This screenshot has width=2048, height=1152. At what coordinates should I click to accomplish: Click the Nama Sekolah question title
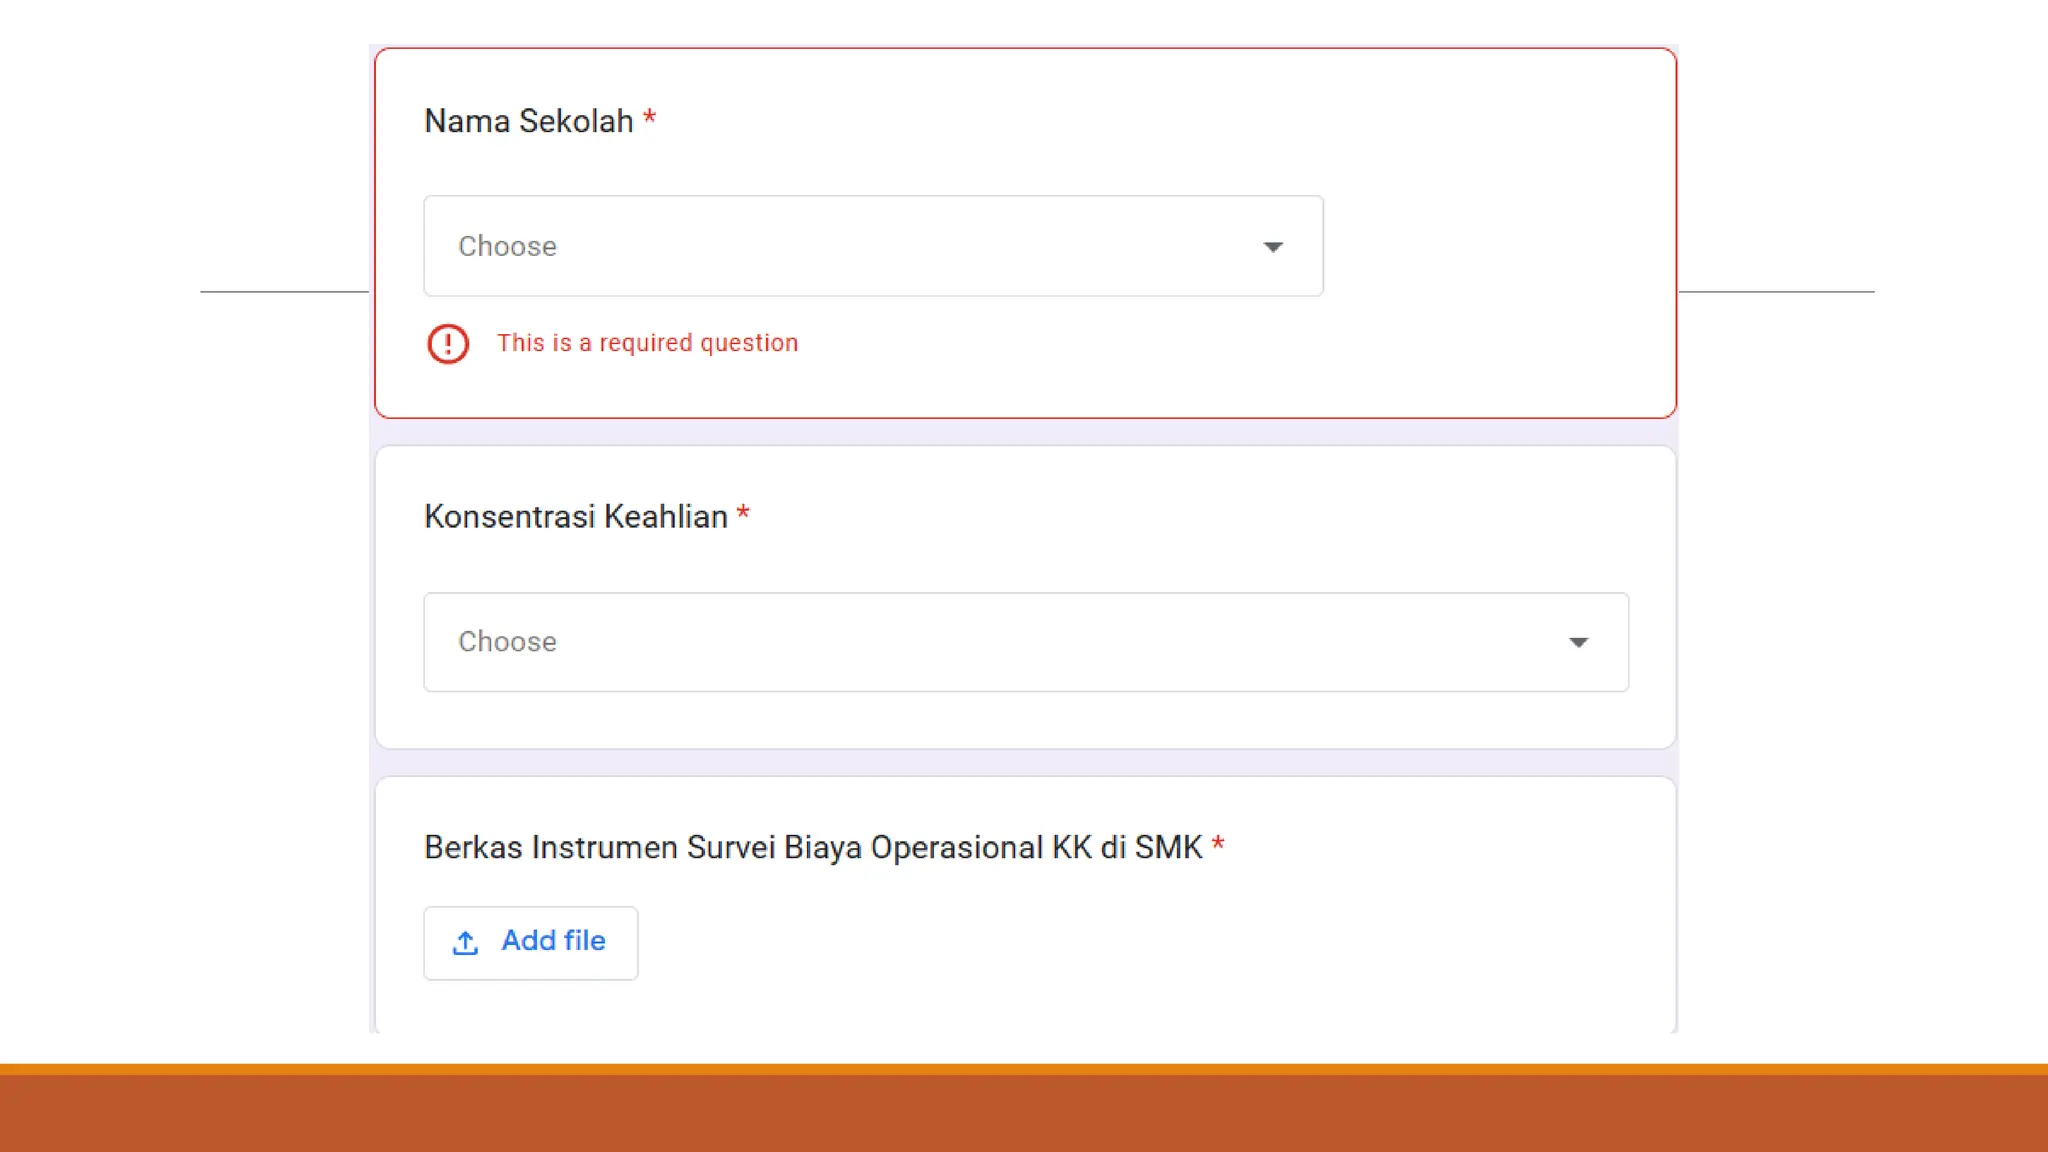[528, 121]
